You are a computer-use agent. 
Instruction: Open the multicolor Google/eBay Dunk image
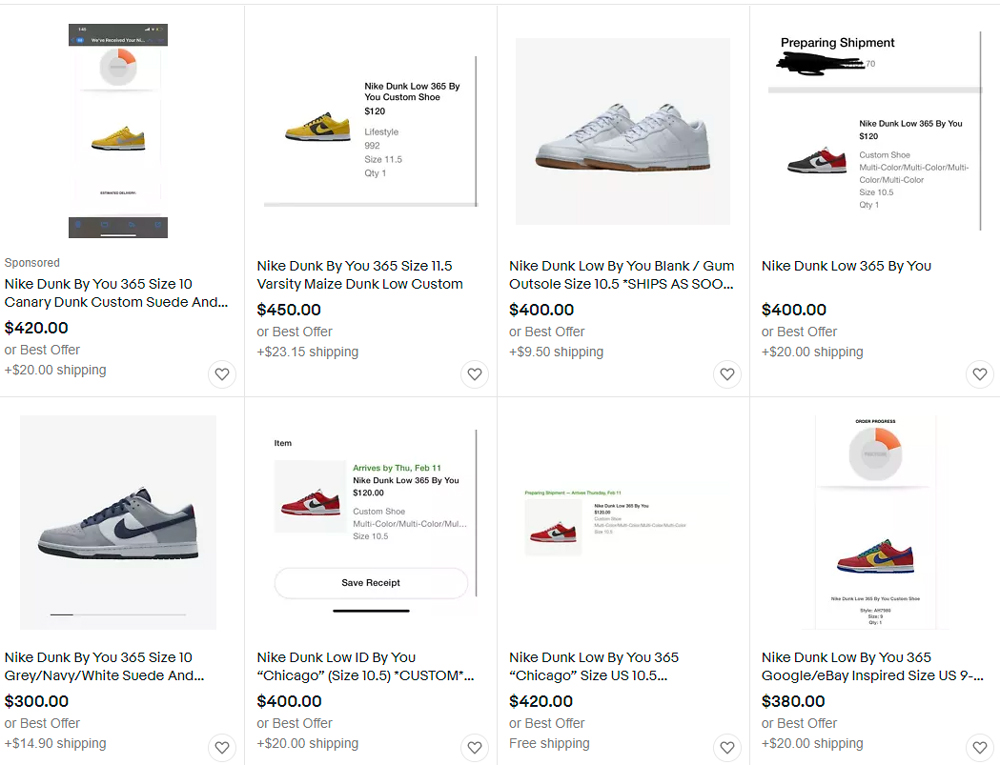click(x=875, y=522)
